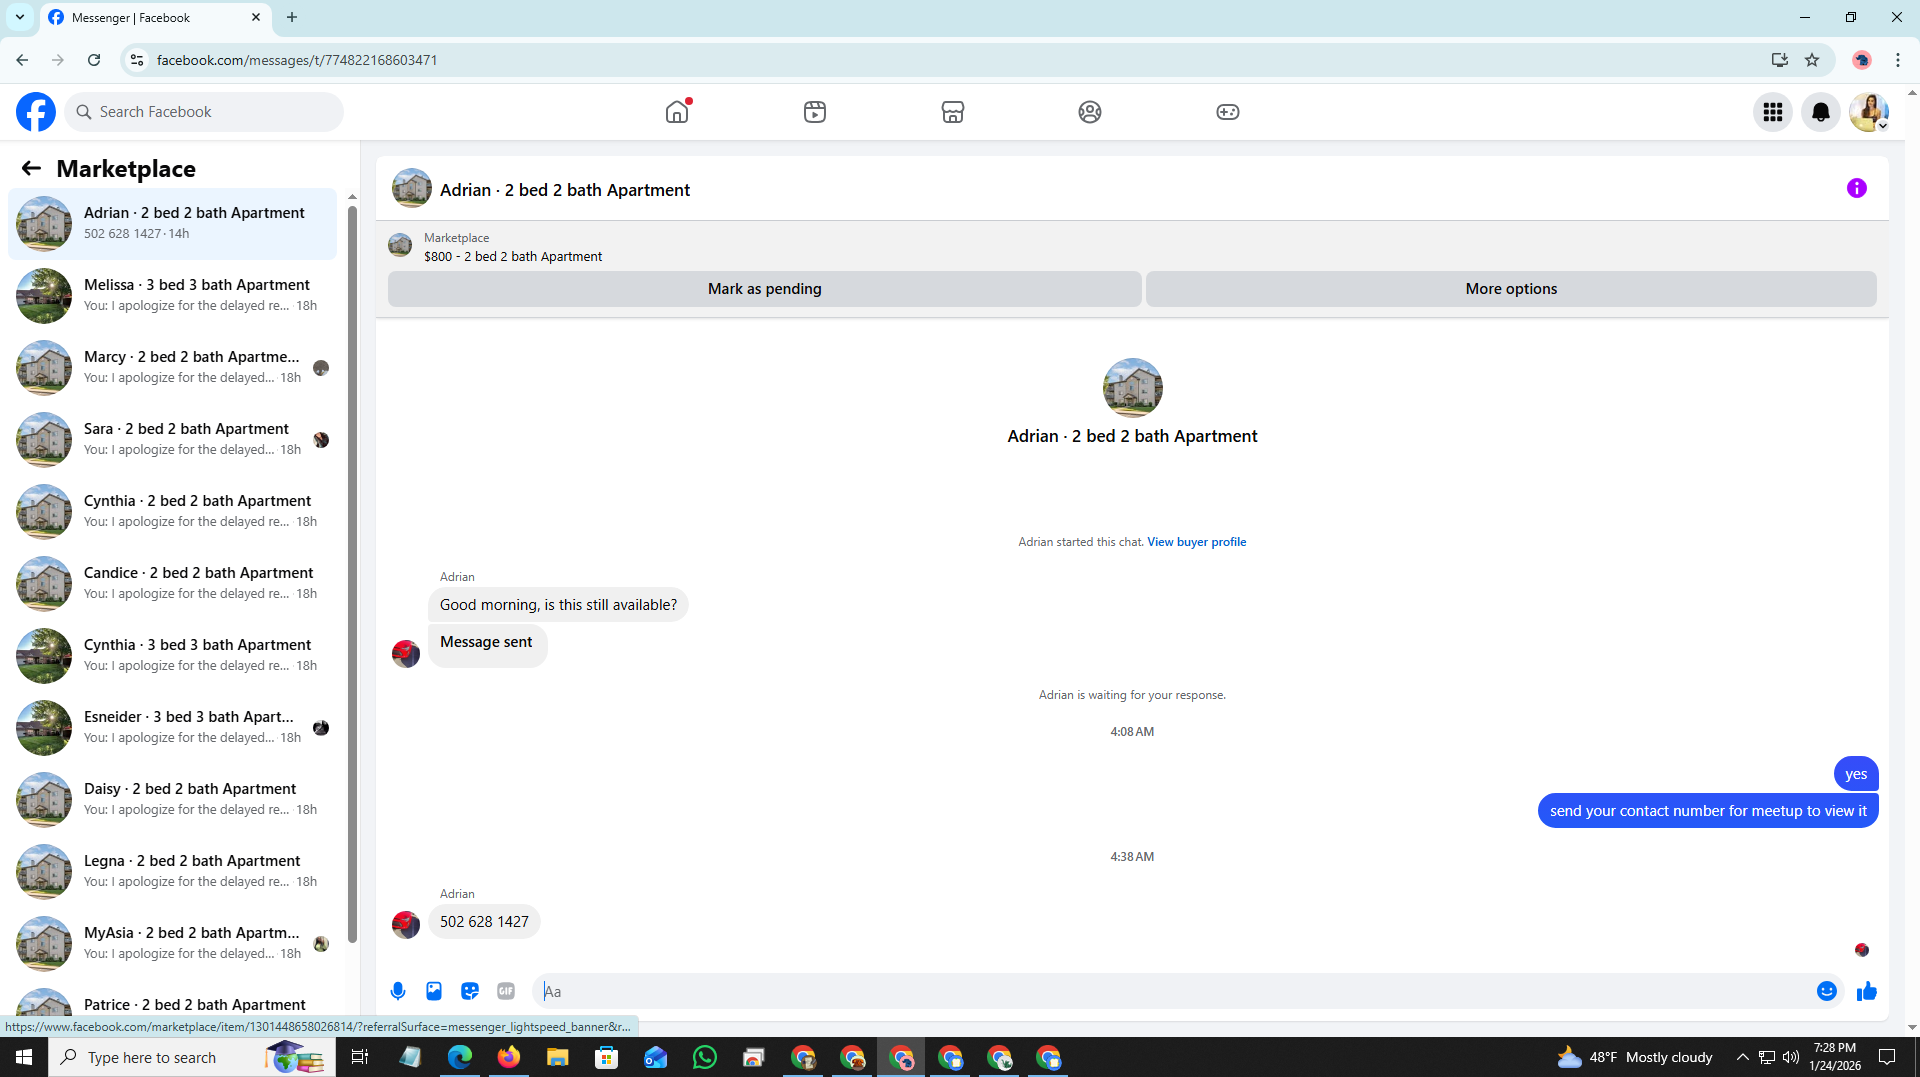Click the conversation list scrollbar
The height and width of the screenshot is (1077, 1920).
click(x=352, y=575)
